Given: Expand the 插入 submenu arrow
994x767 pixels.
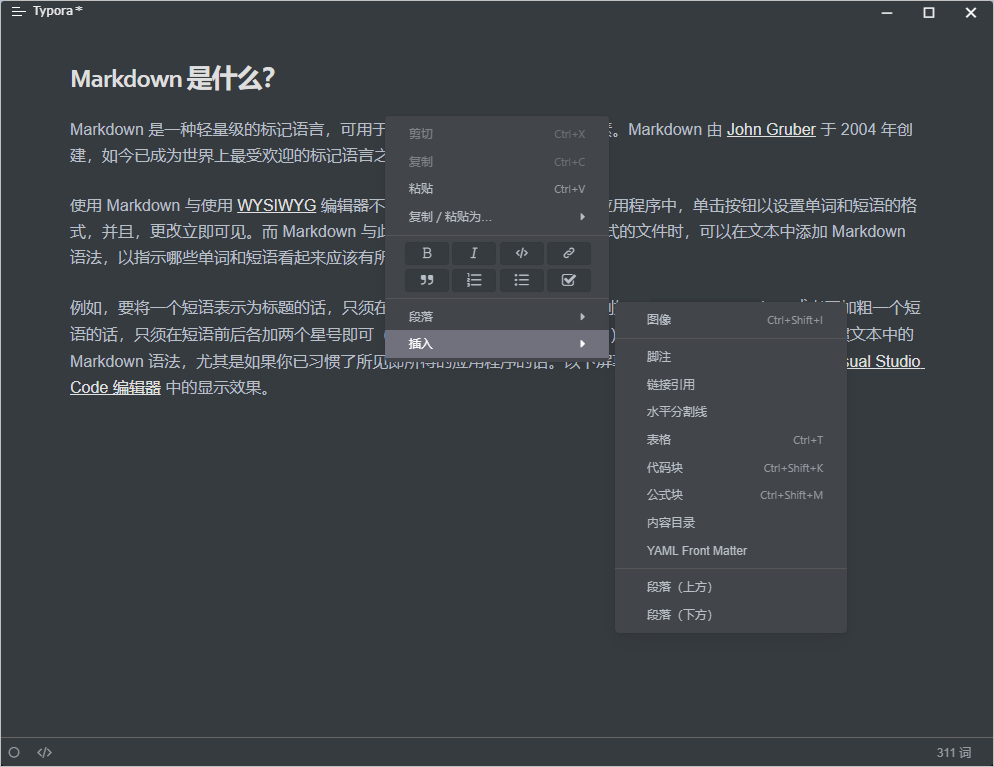Looking at the screenshot, I should [582, 344].
